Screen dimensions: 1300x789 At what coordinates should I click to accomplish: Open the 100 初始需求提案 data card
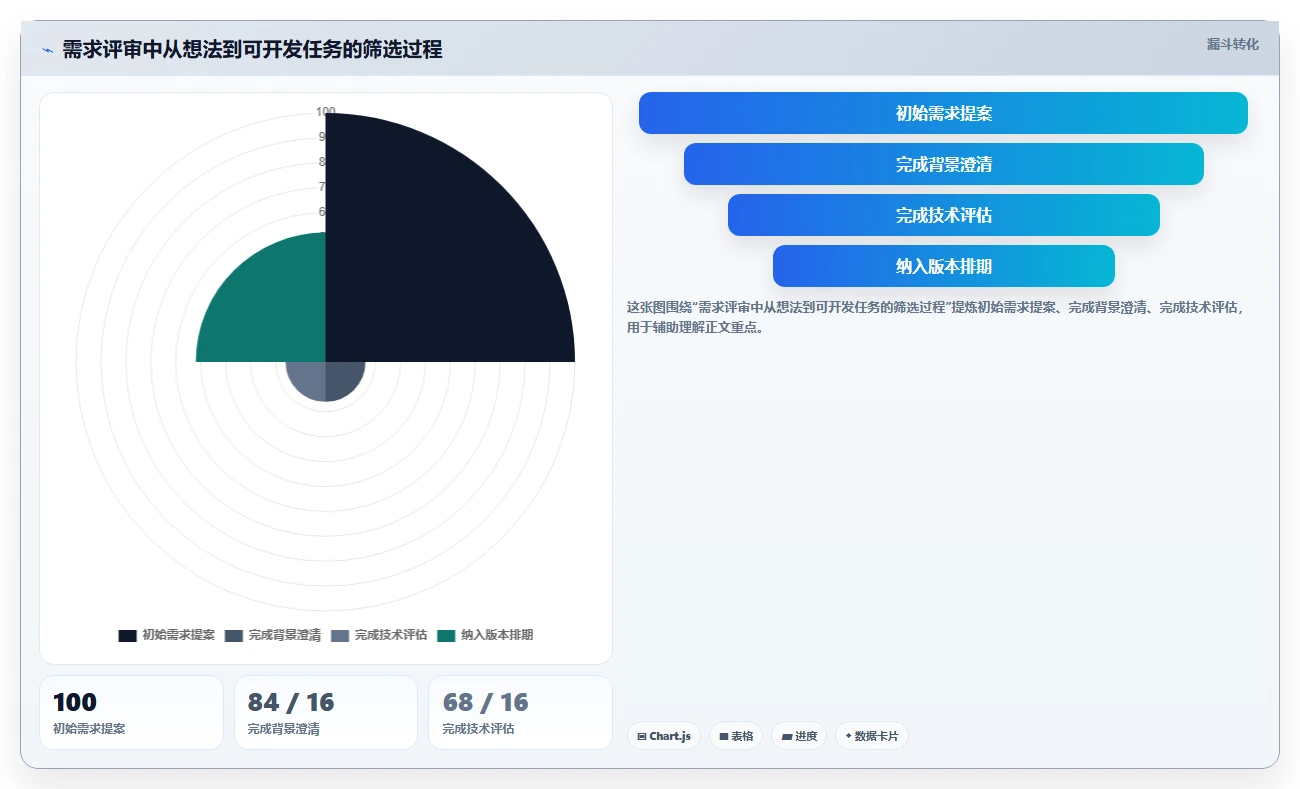tap(131, 712)
